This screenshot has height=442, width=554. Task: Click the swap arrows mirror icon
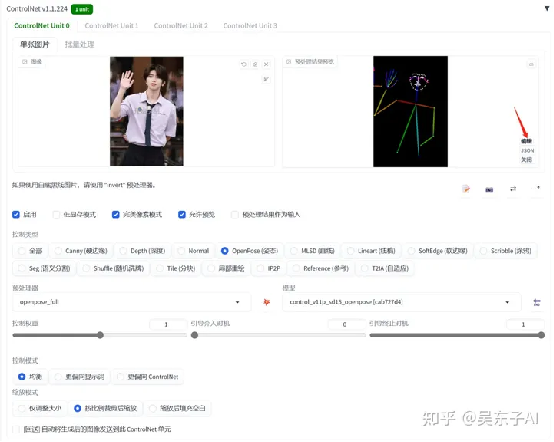point(513,189)
